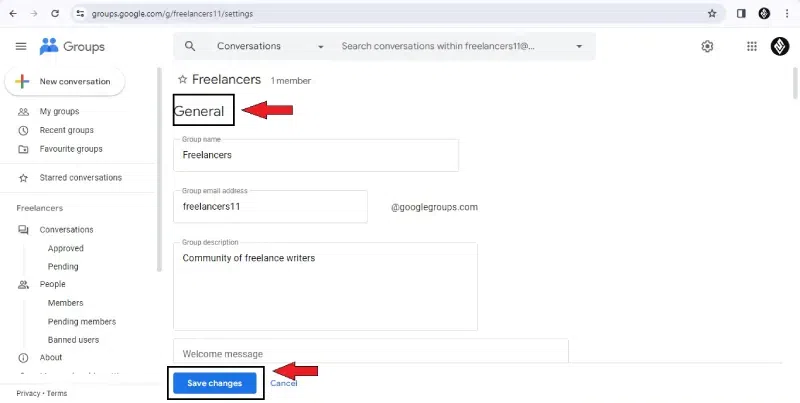
Task: Click the Freelancers sidebar heading
Action: 39,208
